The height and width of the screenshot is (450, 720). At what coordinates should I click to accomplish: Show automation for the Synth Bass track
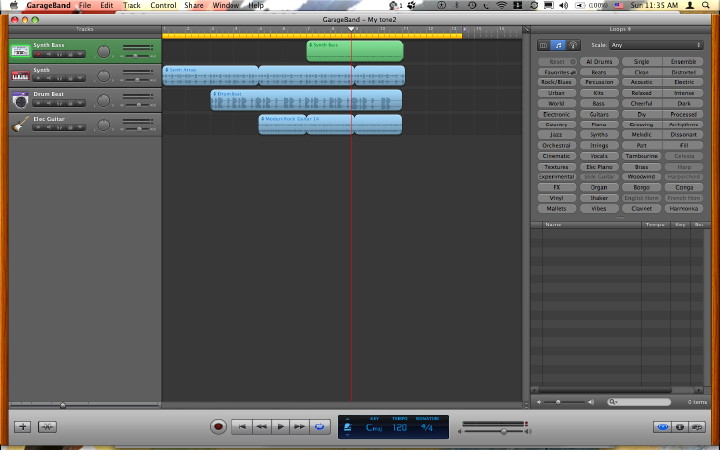80,54
